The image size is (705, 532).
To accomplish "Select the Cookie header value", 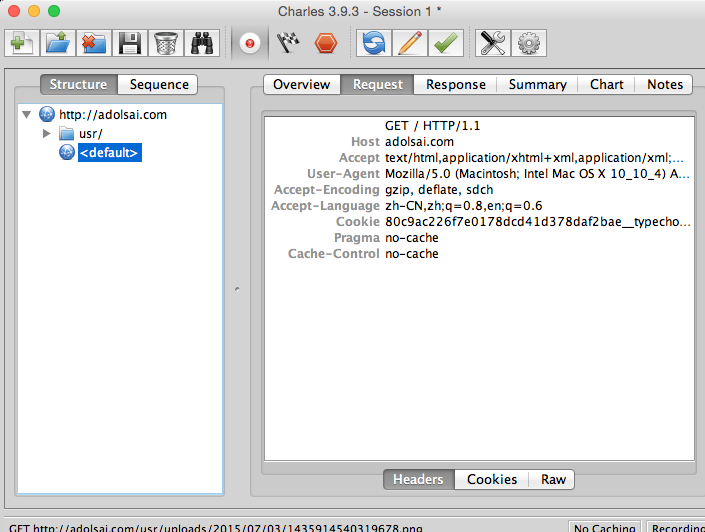I will tap(538, 222).
